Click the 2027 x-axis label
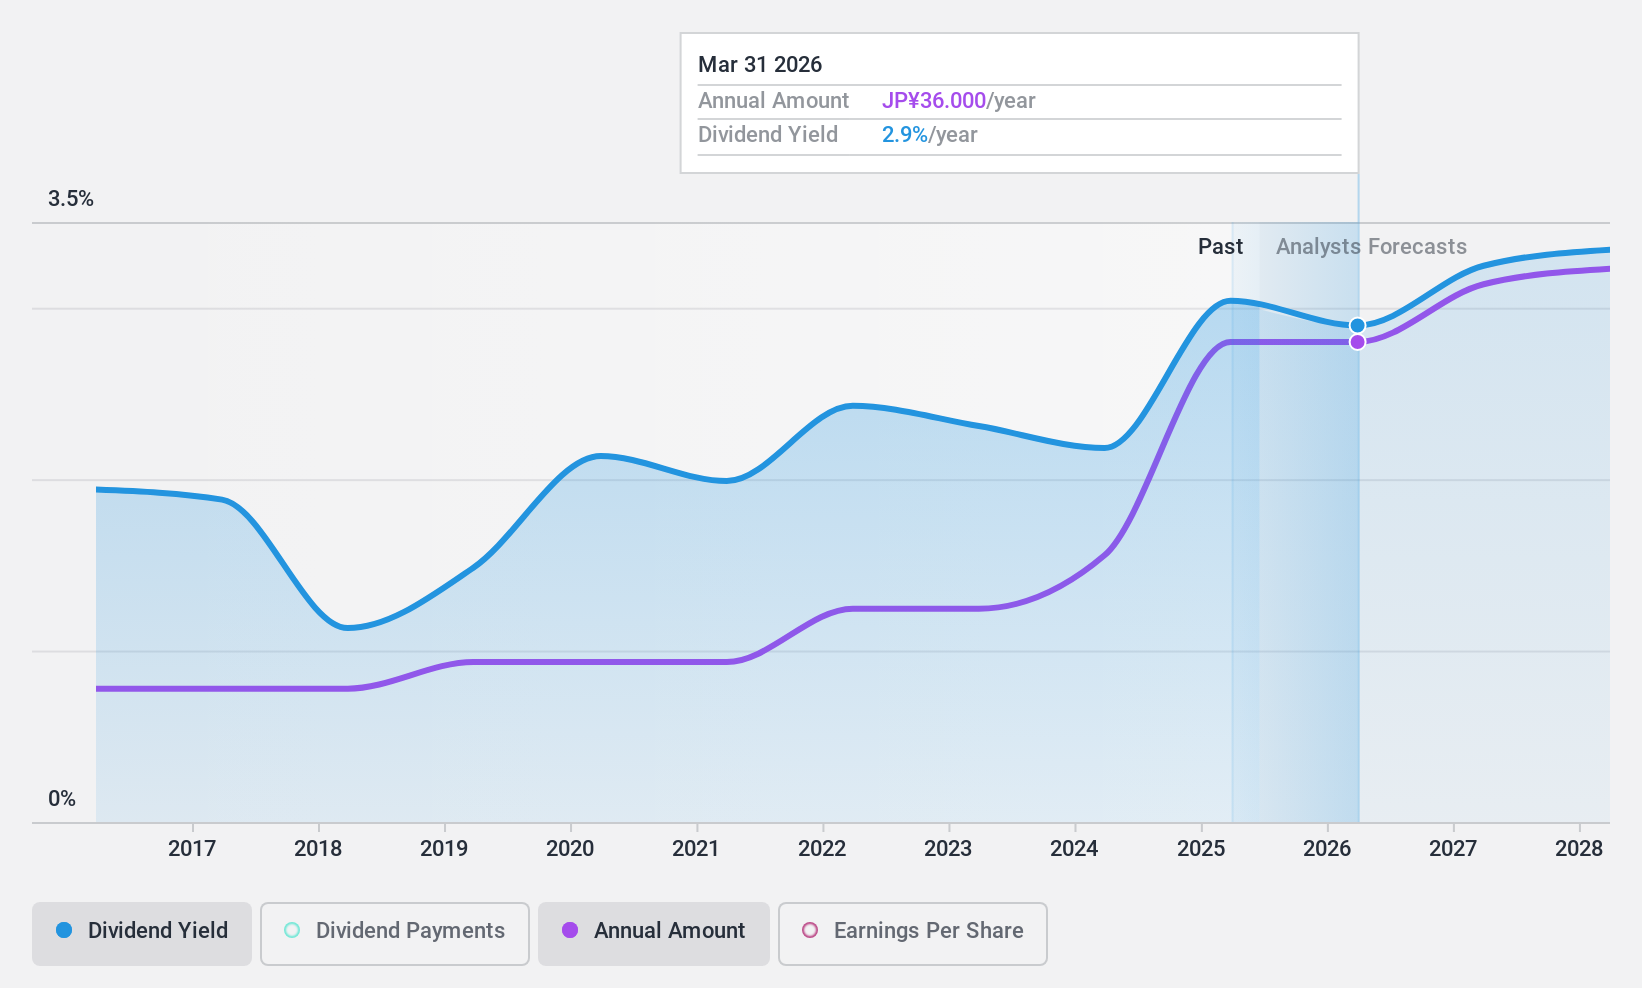 click(1453, 849)
